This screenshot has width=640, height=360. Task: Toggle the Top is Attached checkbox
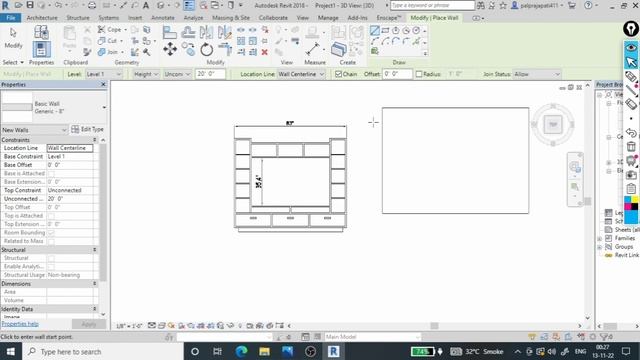coord(51,216)
